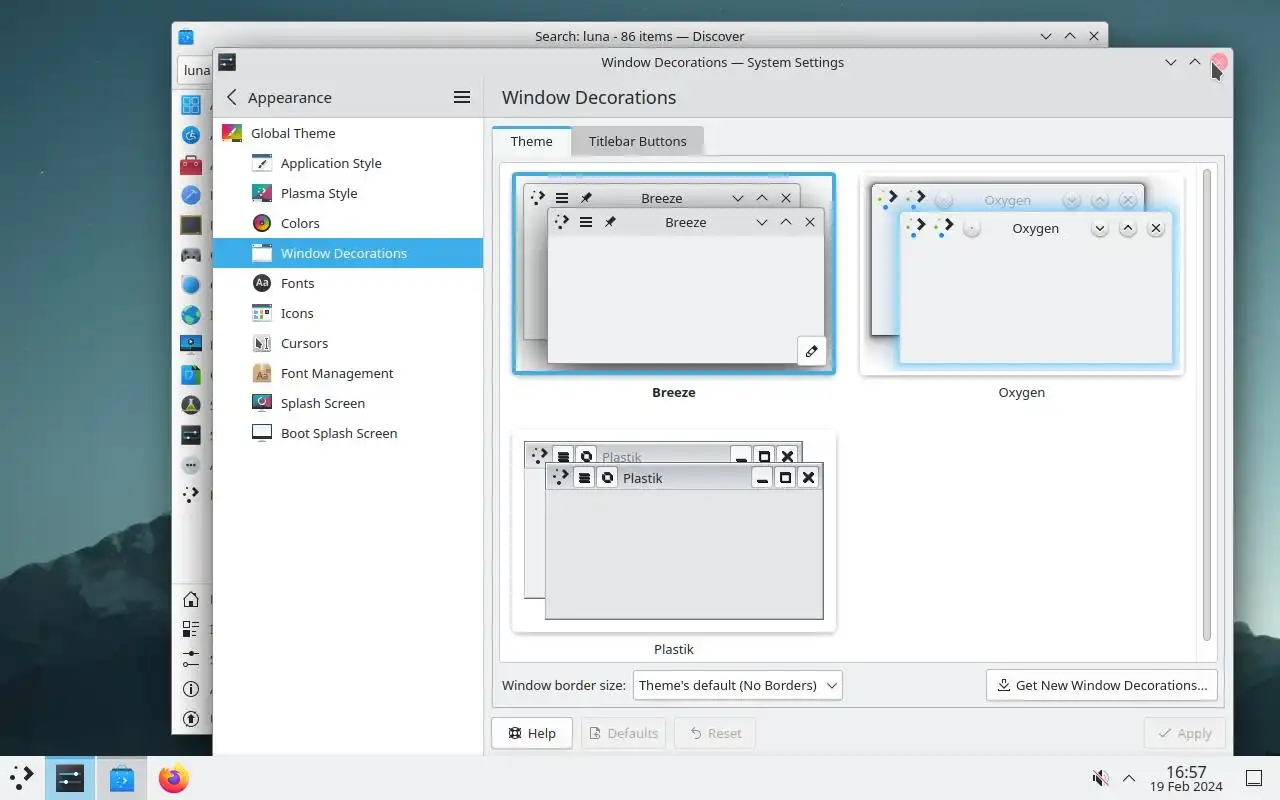Click the Reset button
This screenshot has height=800, width=1280.
pyautogui.click(x=715, y=733)
